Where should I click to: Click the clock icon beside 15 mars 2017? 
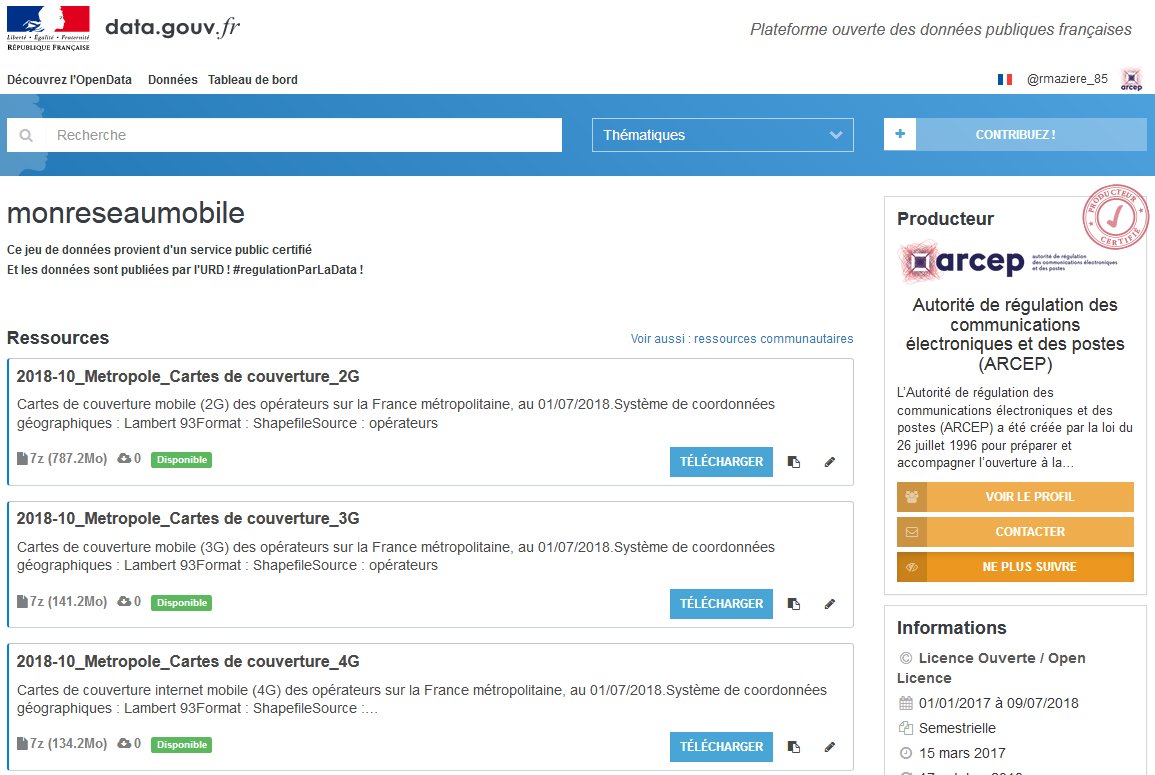pyautogui.click(x=906, y=753)
